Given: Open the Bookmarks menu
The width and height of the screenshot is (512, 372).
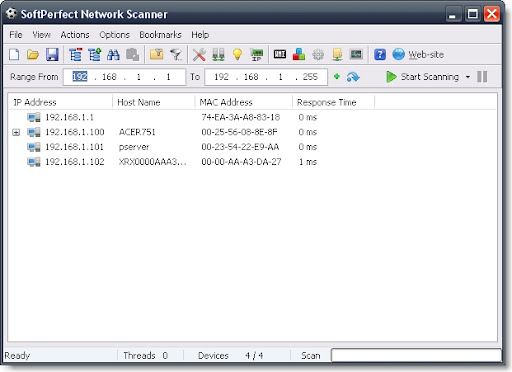Looking at the screenshot, I should coord(160,35).
